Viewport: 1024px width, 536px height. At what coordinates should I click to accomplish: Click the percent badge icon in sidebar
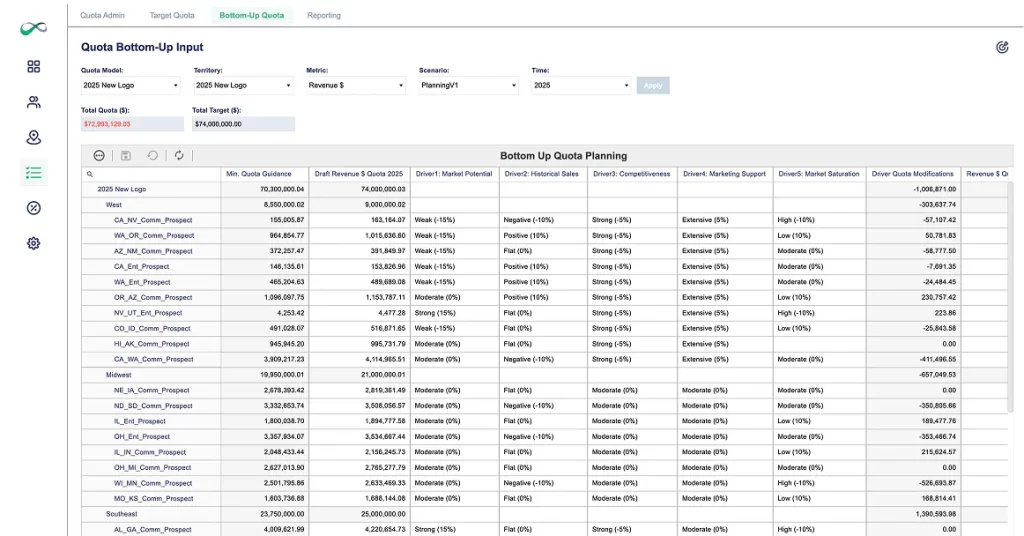pyautogui.click(x=34, y=208)
